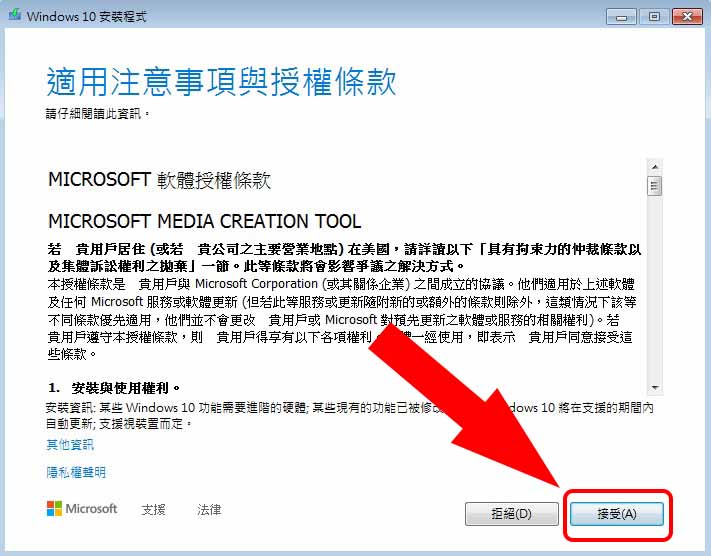Click the section title 1. 安裝與使用權利
The width and height of the screenshot is (711, 556).
114,388
